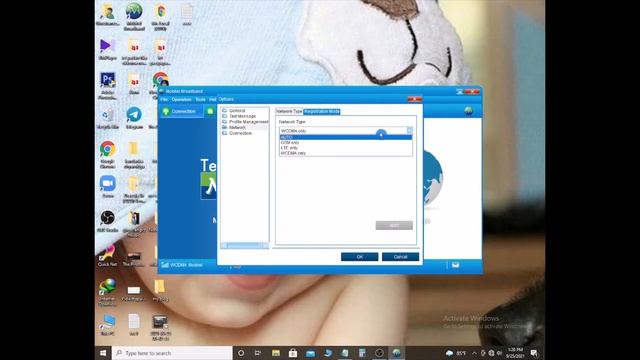Select Mobile Broadband globe icon on taskbar

pyautogui.click(x=396, y=353)
